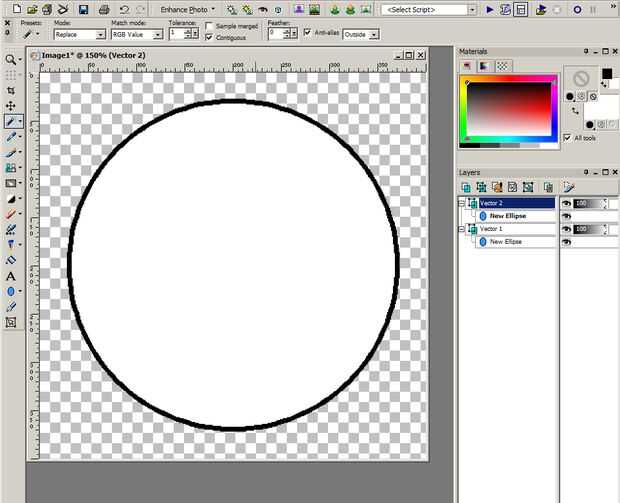Switch to the Swatches tab in Materials

502,66
